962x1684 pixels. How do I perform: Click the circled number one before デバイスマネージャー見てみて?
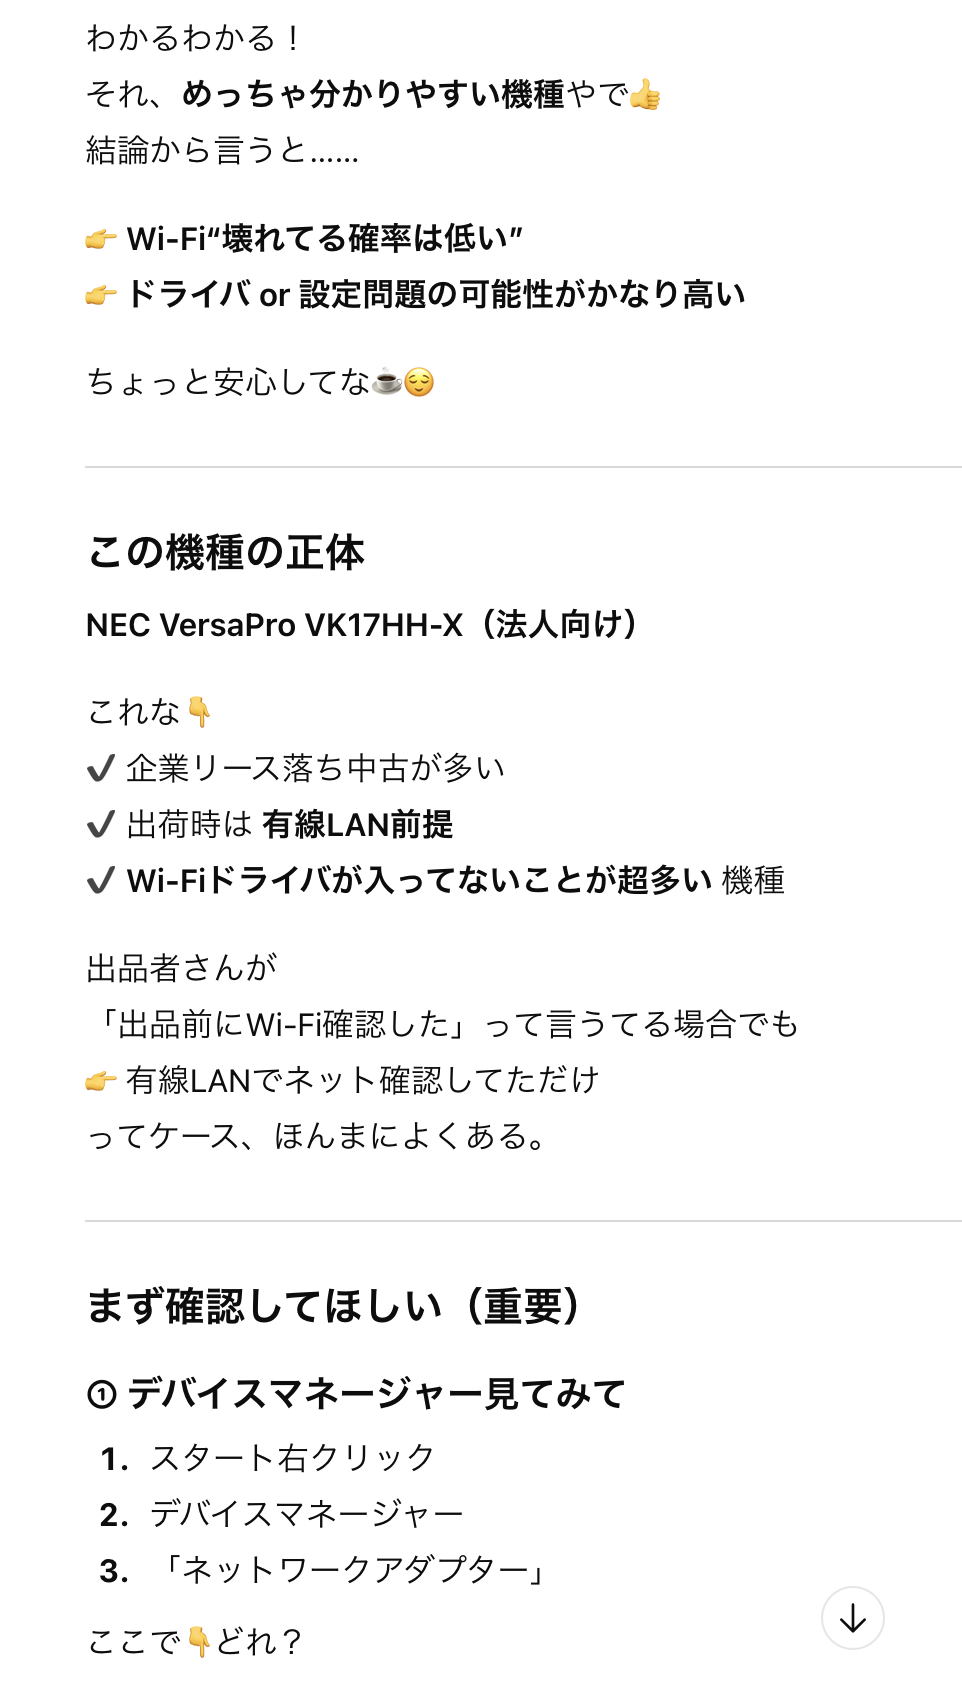tap(102, 1394)
